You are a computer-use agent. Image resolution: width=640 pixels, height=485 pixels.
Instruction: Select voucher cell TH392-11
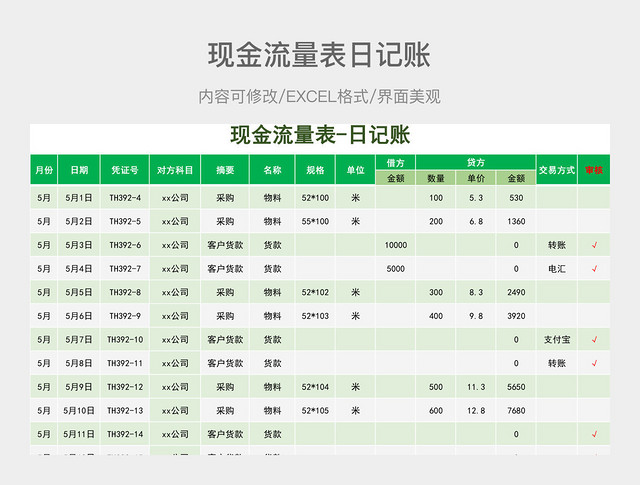(125, 363)
